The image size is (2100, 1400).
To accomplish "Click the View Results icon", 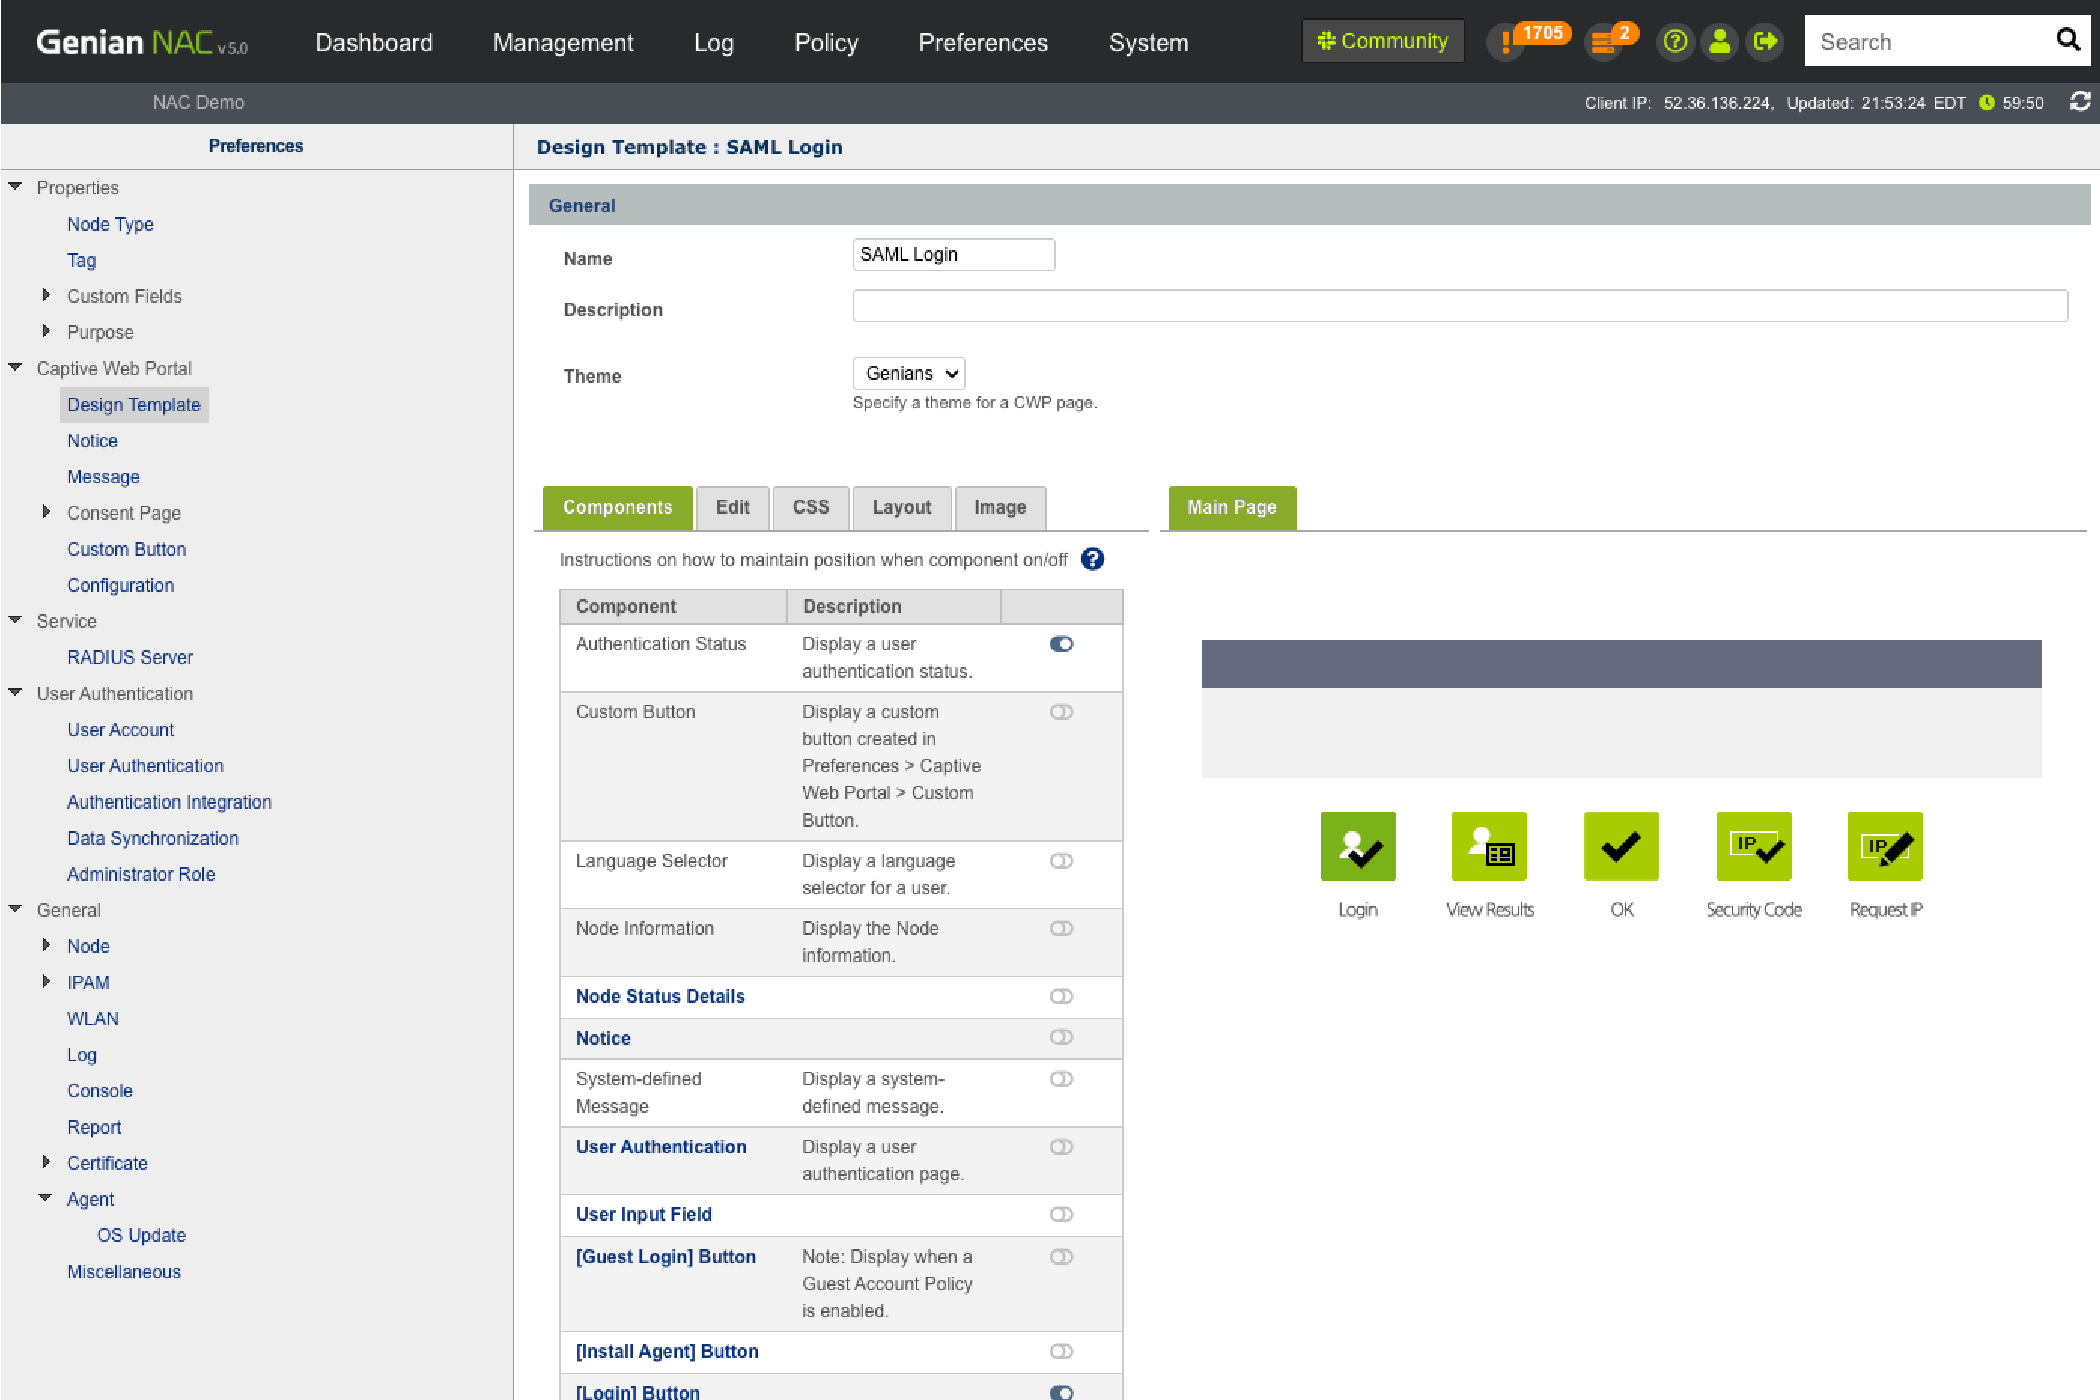I will pyautogui.click(x=1489, y=847).
